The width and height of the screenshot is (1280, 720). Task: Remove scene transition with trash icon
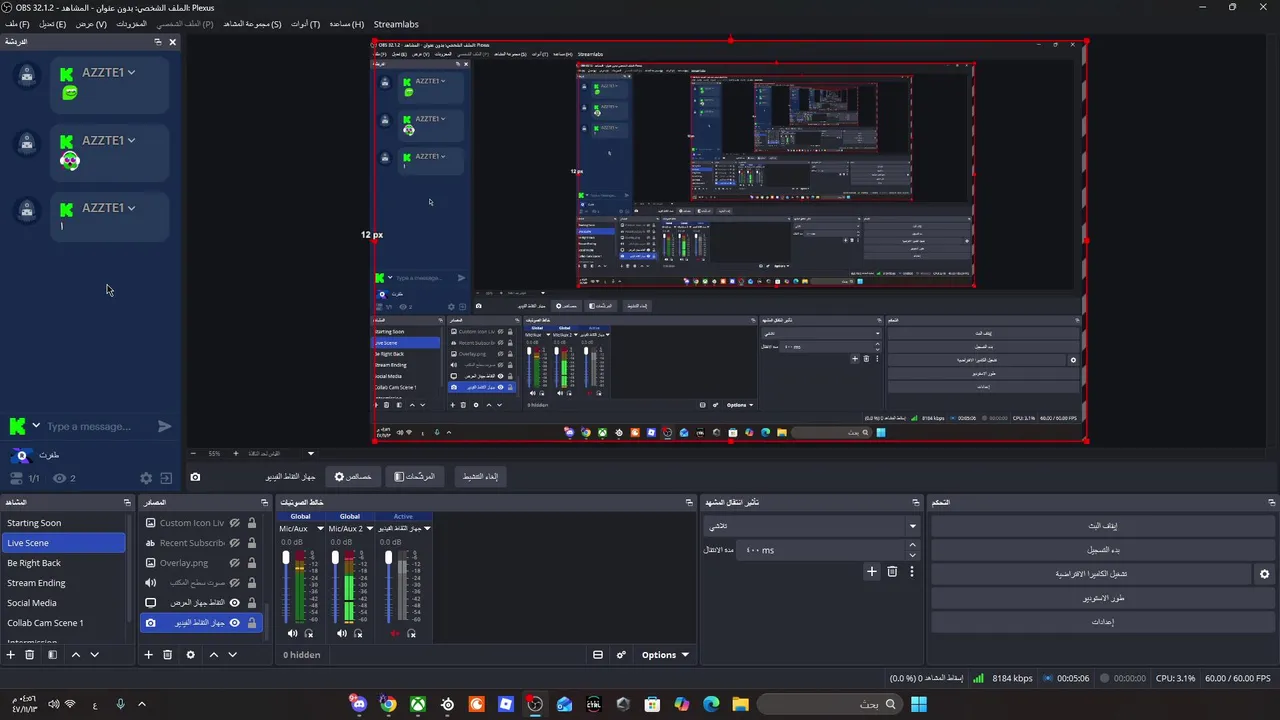point(892,571)
